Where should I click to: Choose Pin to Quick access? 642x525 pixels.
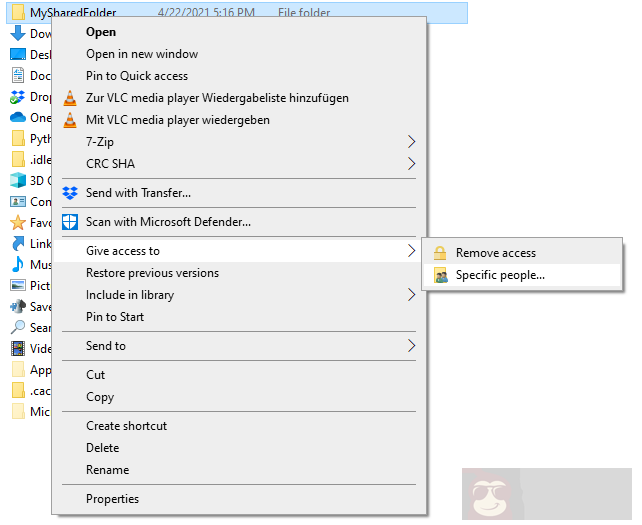click(x=137, y=76)
